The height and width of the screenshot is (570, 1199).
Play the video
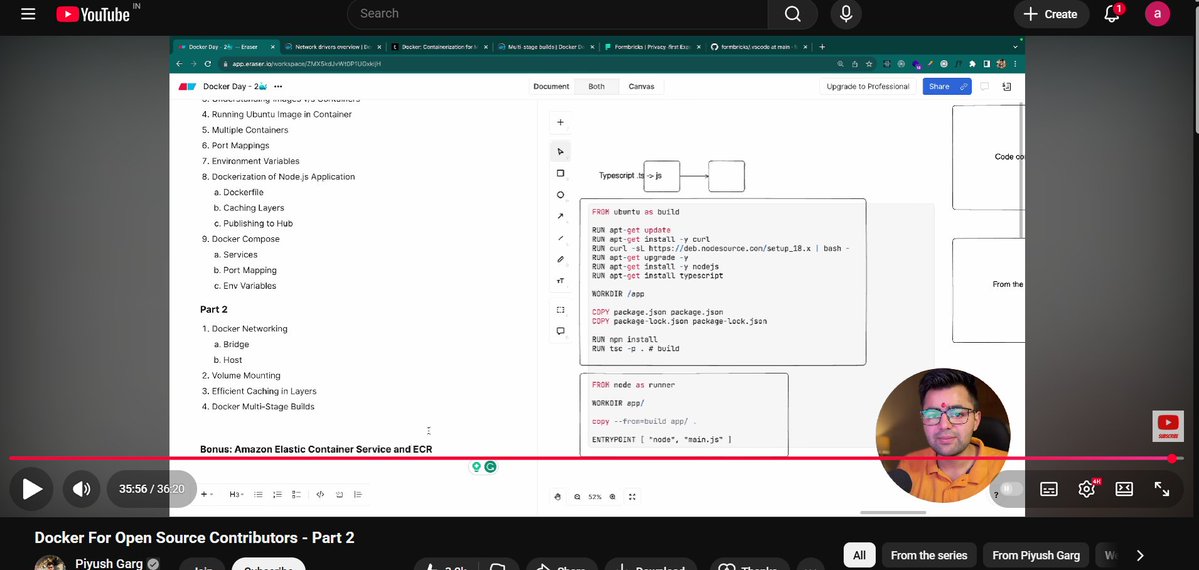point(32,489)
